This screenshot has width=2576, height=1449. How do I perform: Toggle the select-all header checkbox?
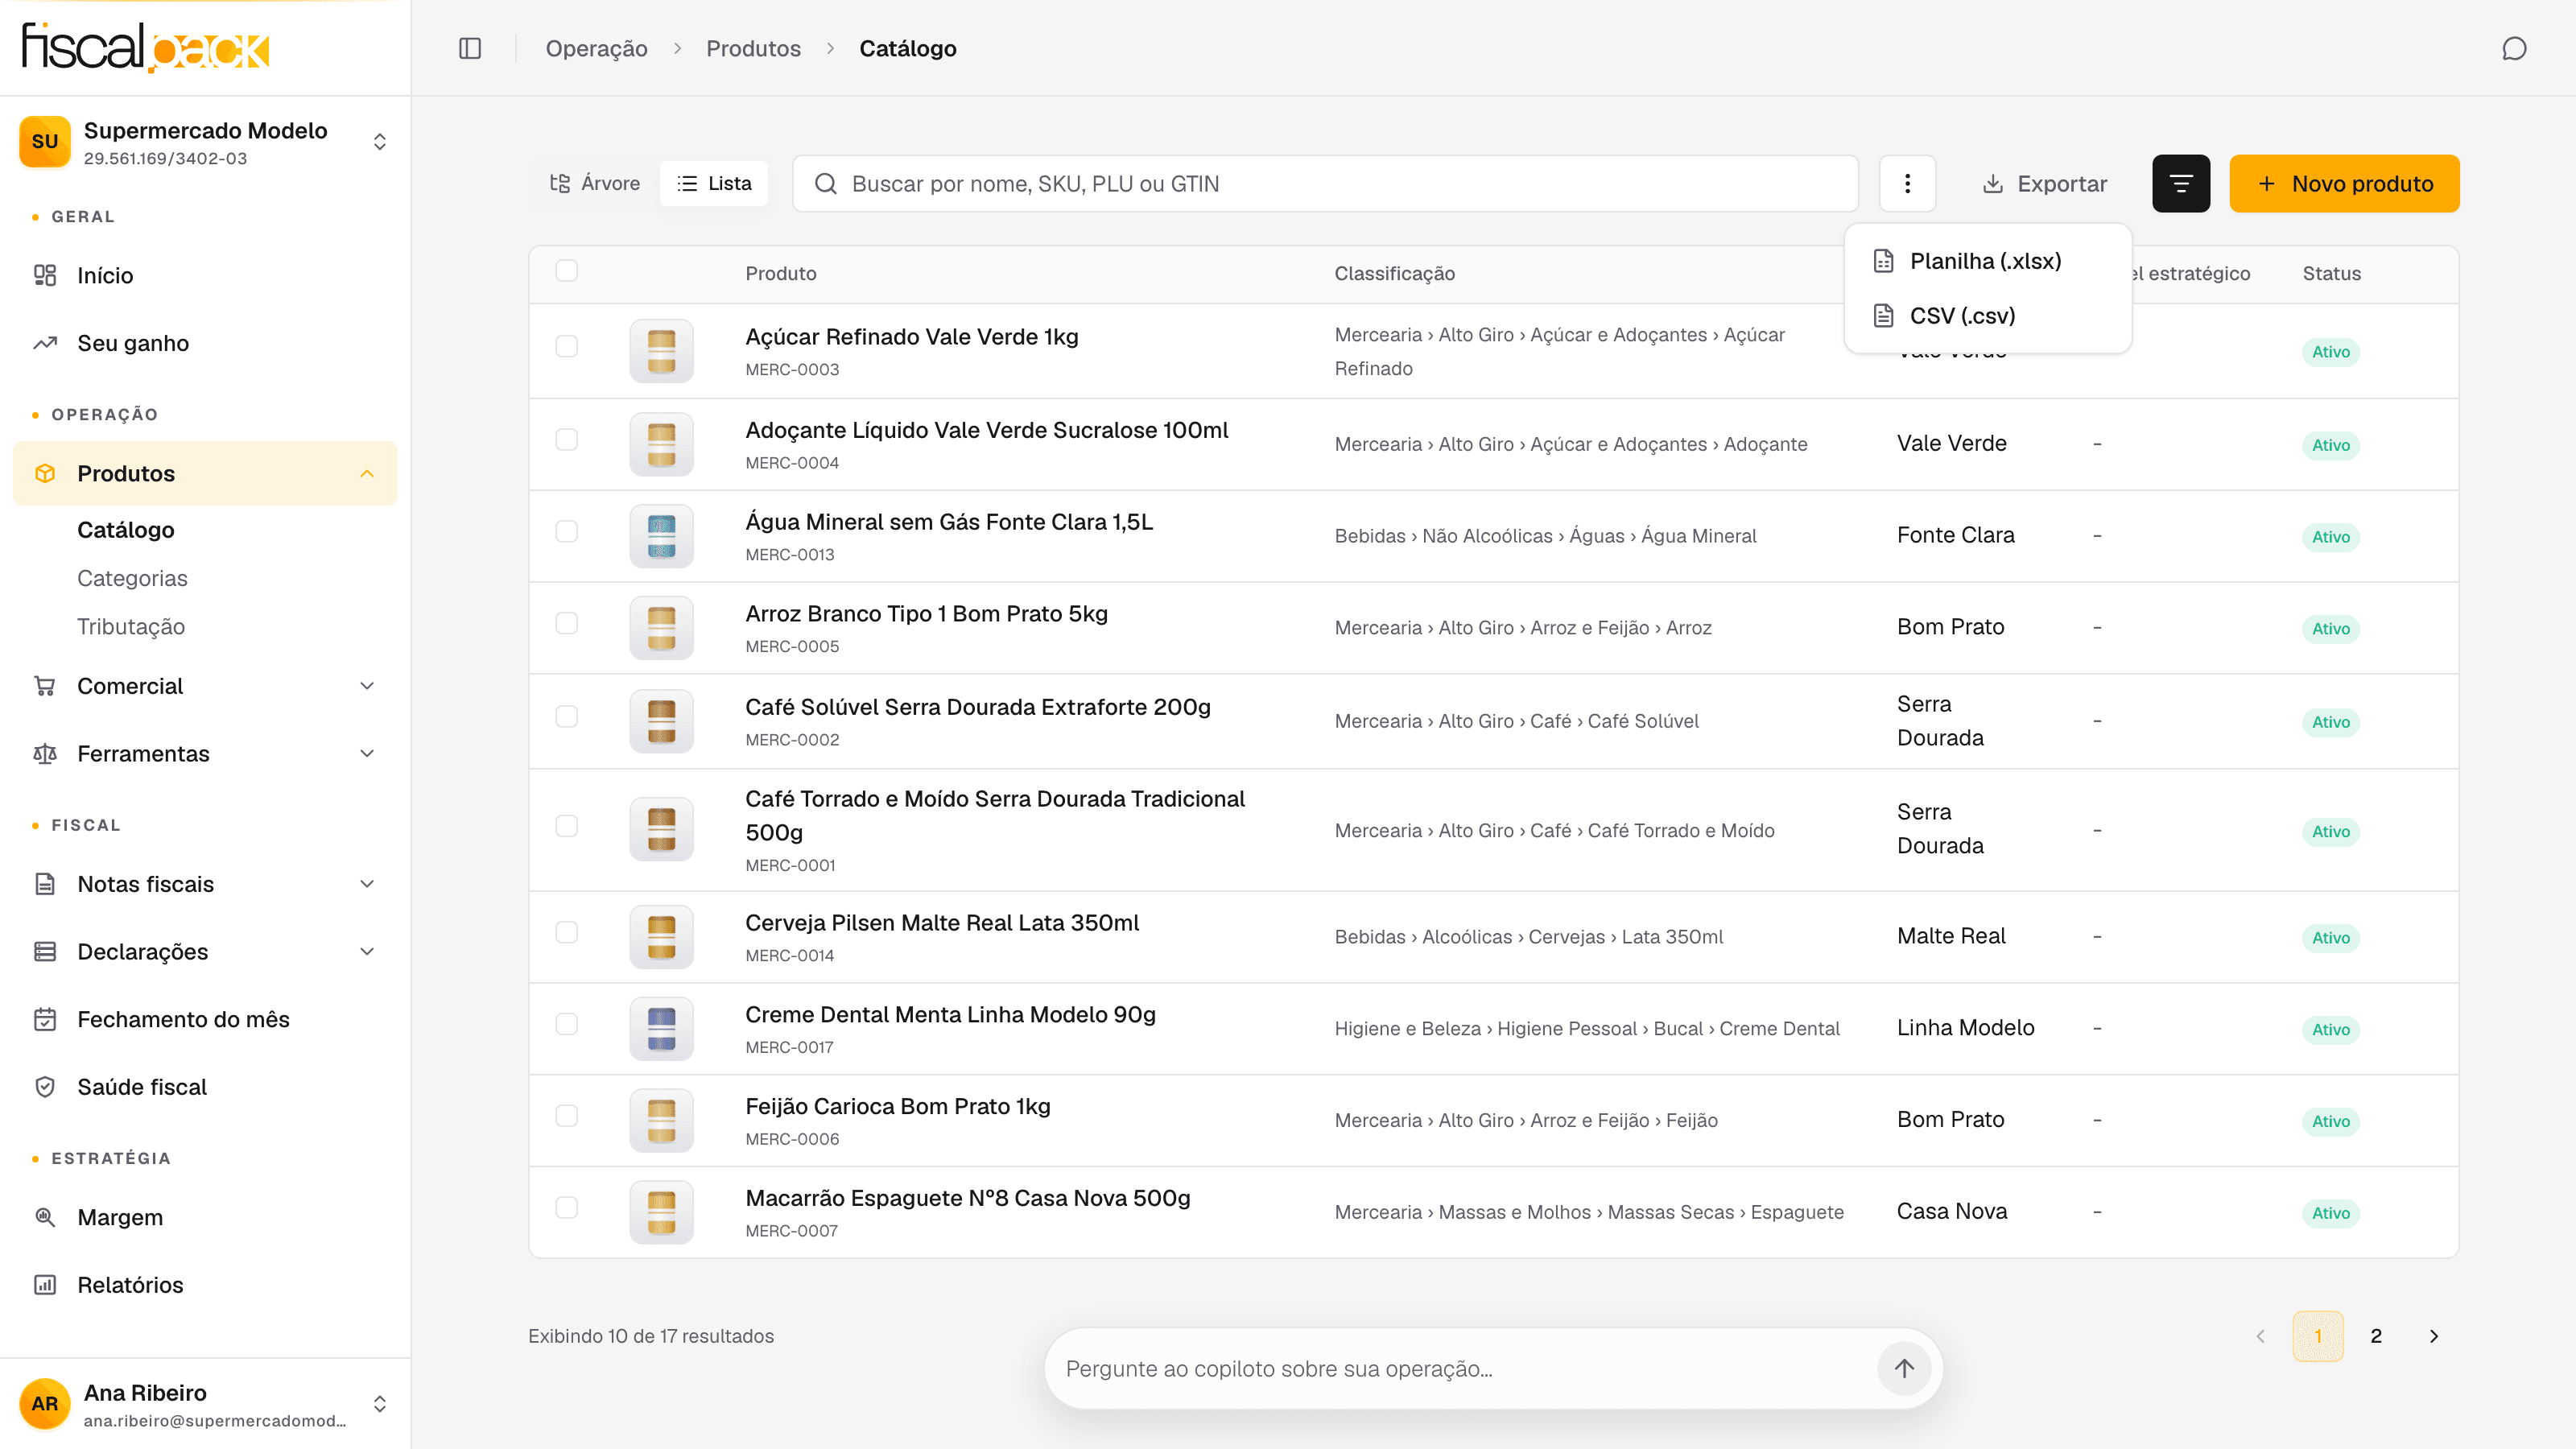point(567,270)
